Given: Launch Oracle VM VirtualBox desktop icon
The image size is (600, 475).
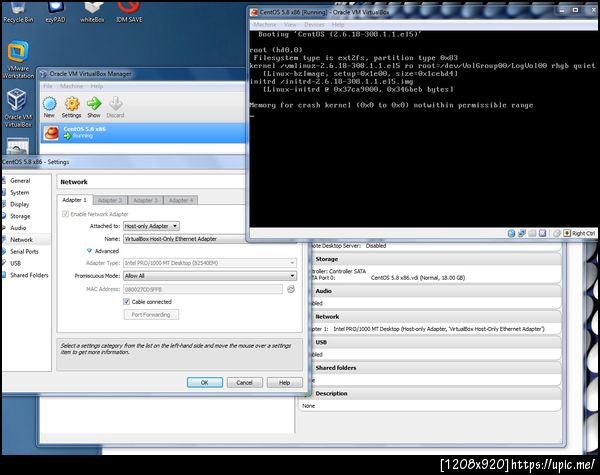Looking at the screenshot, I should point(18,108).
